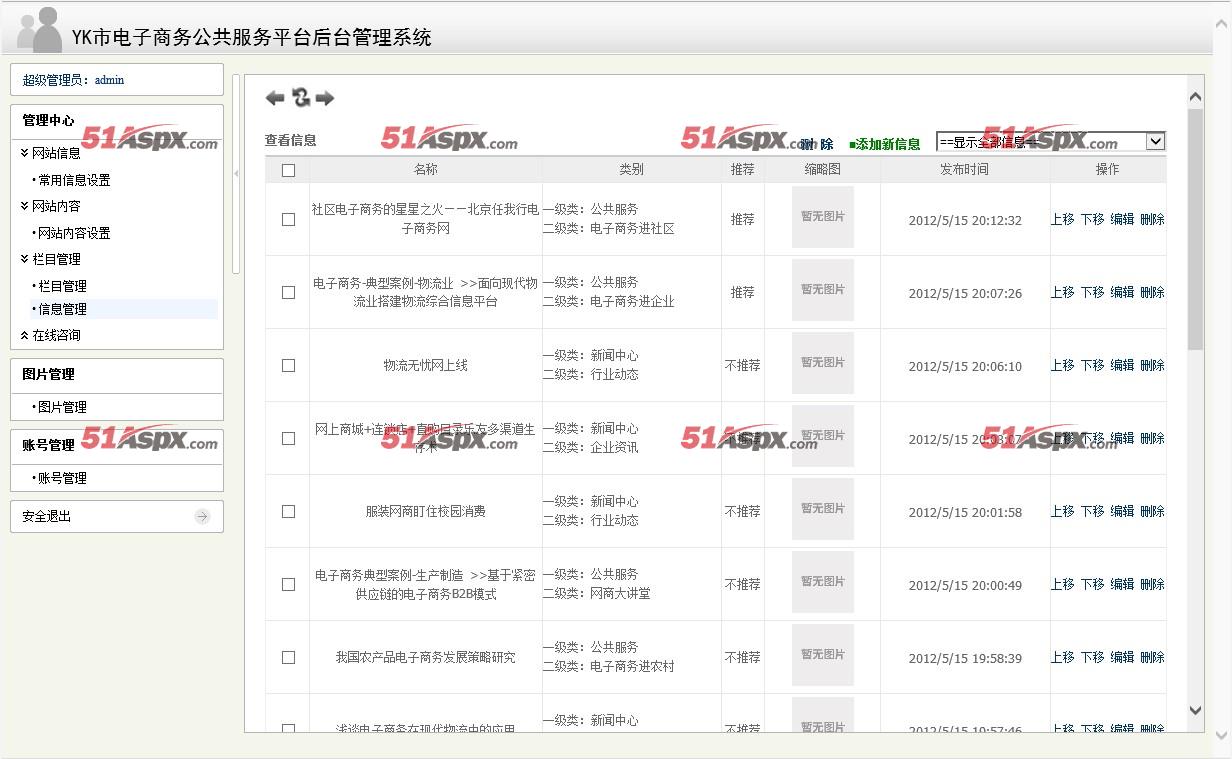This screenshot has width=1232, height=759.
Task: Click 下移 for 电子商务典型案例-生产制造 row
Action: coord(1092,584)
